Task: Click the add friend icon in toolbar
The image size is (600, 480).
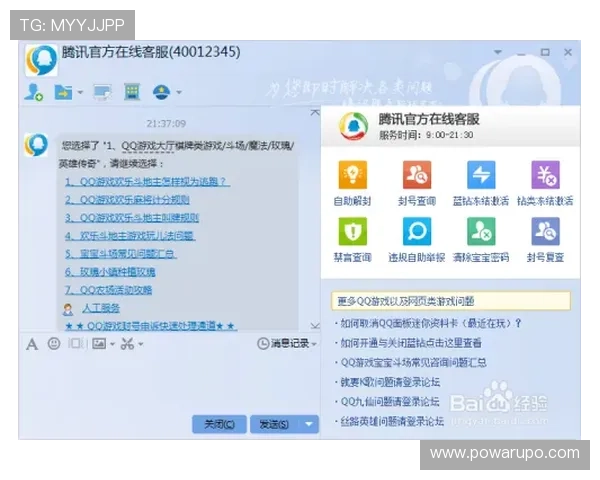Action: (33, 92)
